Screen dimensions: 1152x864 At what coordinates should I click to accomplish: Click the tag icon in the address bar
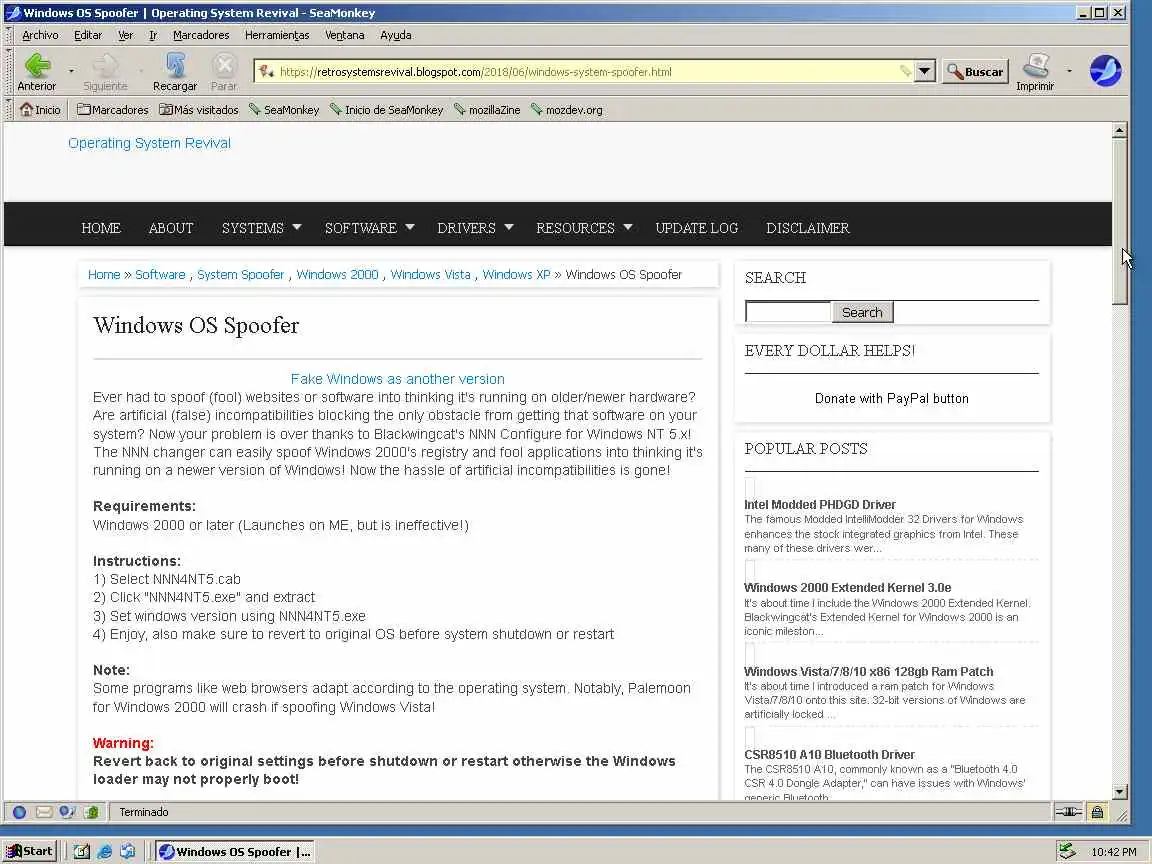[x=905, y=71]
